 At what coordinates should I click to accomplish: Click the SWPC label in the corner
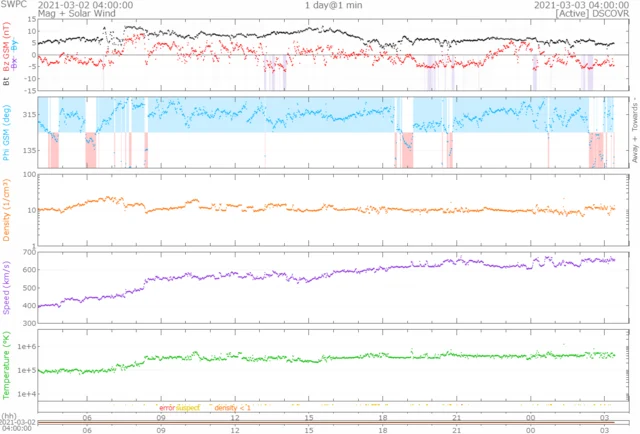(x=13, y=5)
